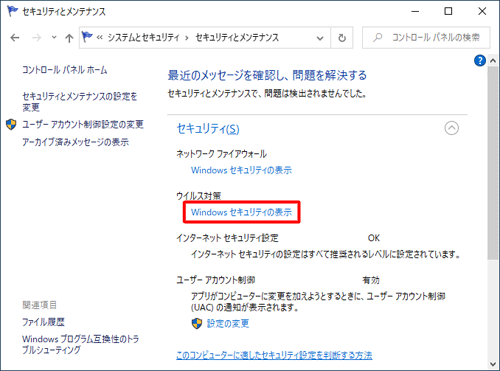Click OK status for internet security
The image size is (500, 371).
374,238
